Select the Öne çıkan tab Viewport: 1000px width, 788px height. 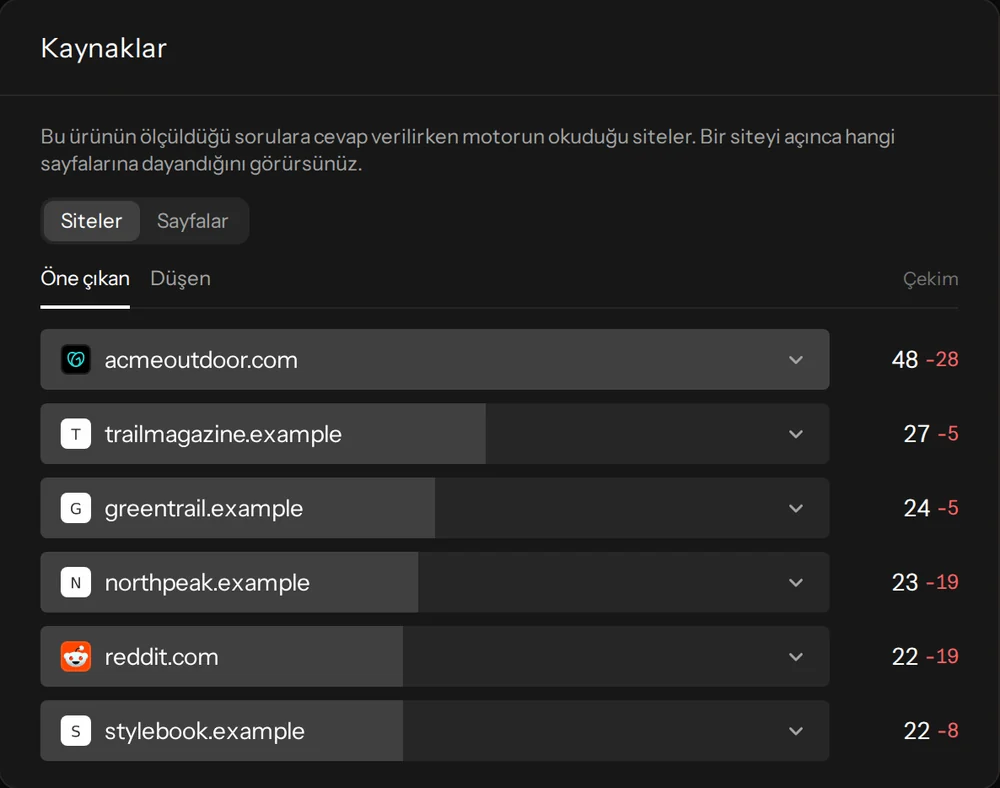coord(85,279)
